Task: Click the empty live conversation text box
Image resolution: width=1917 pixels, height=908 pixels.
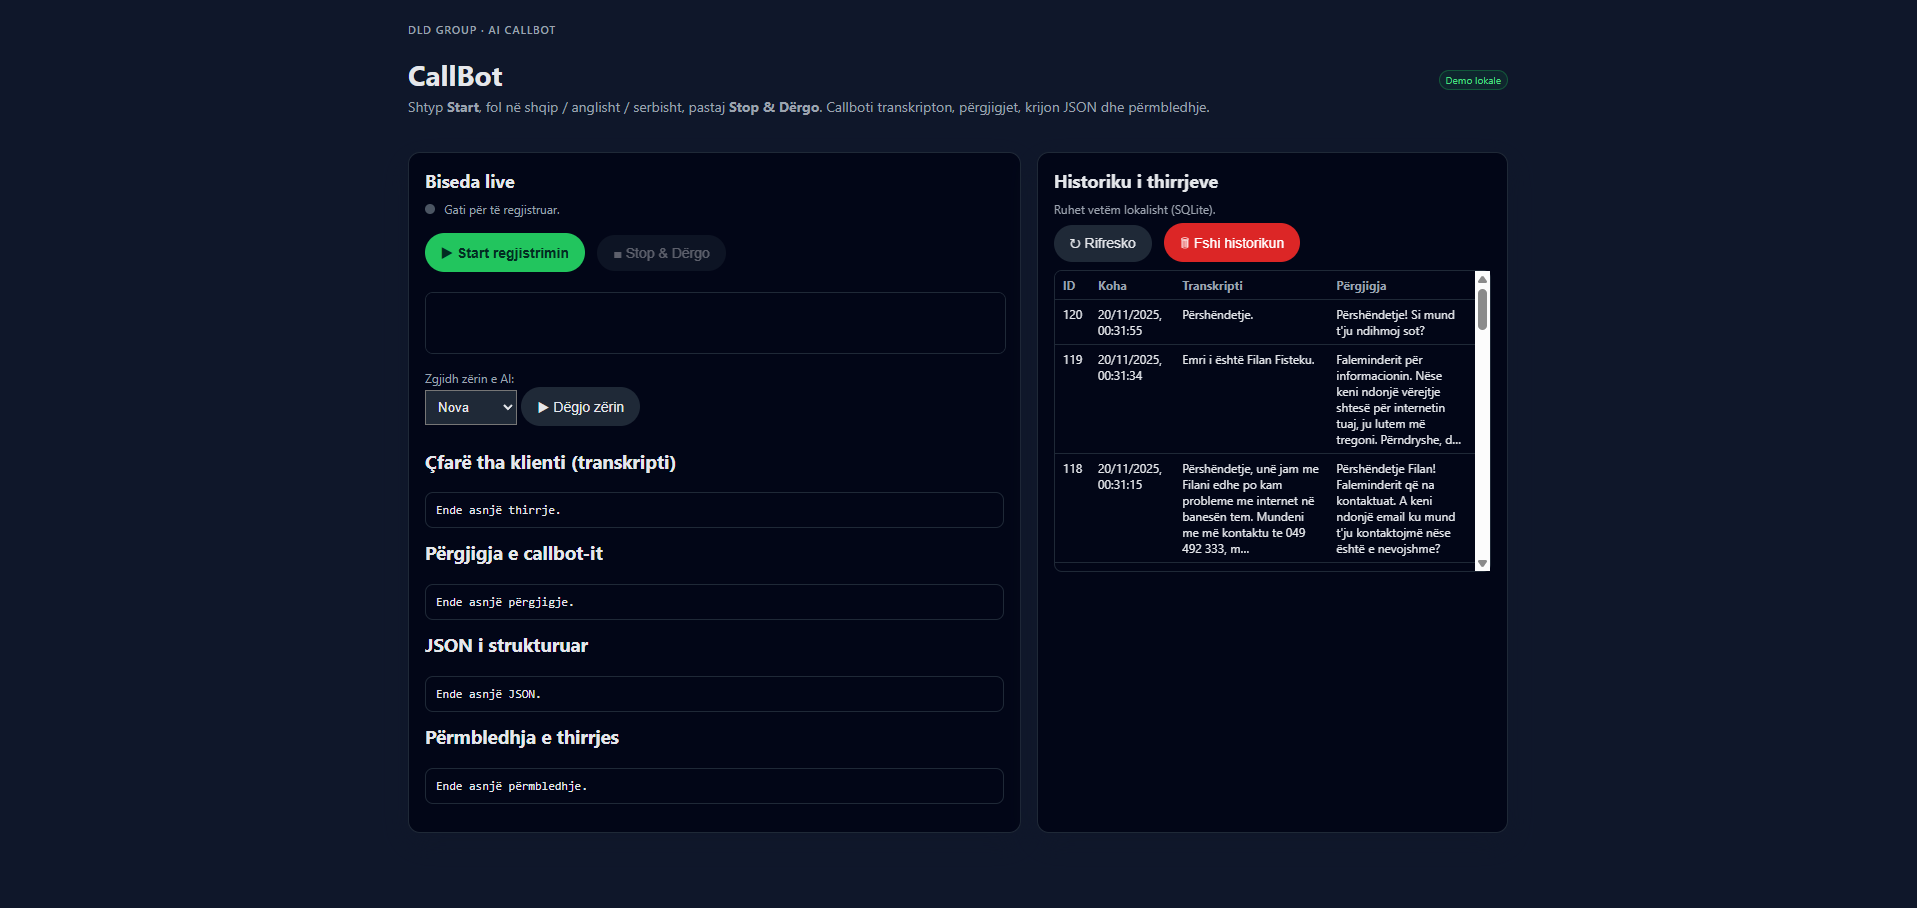Action: tap(714, 323)
